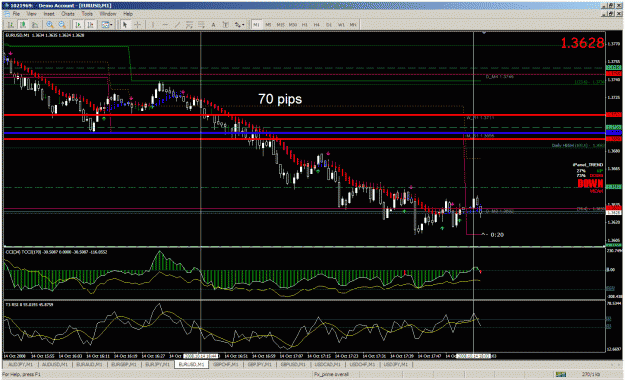Select the standard cursor tool

coord(125,25)
